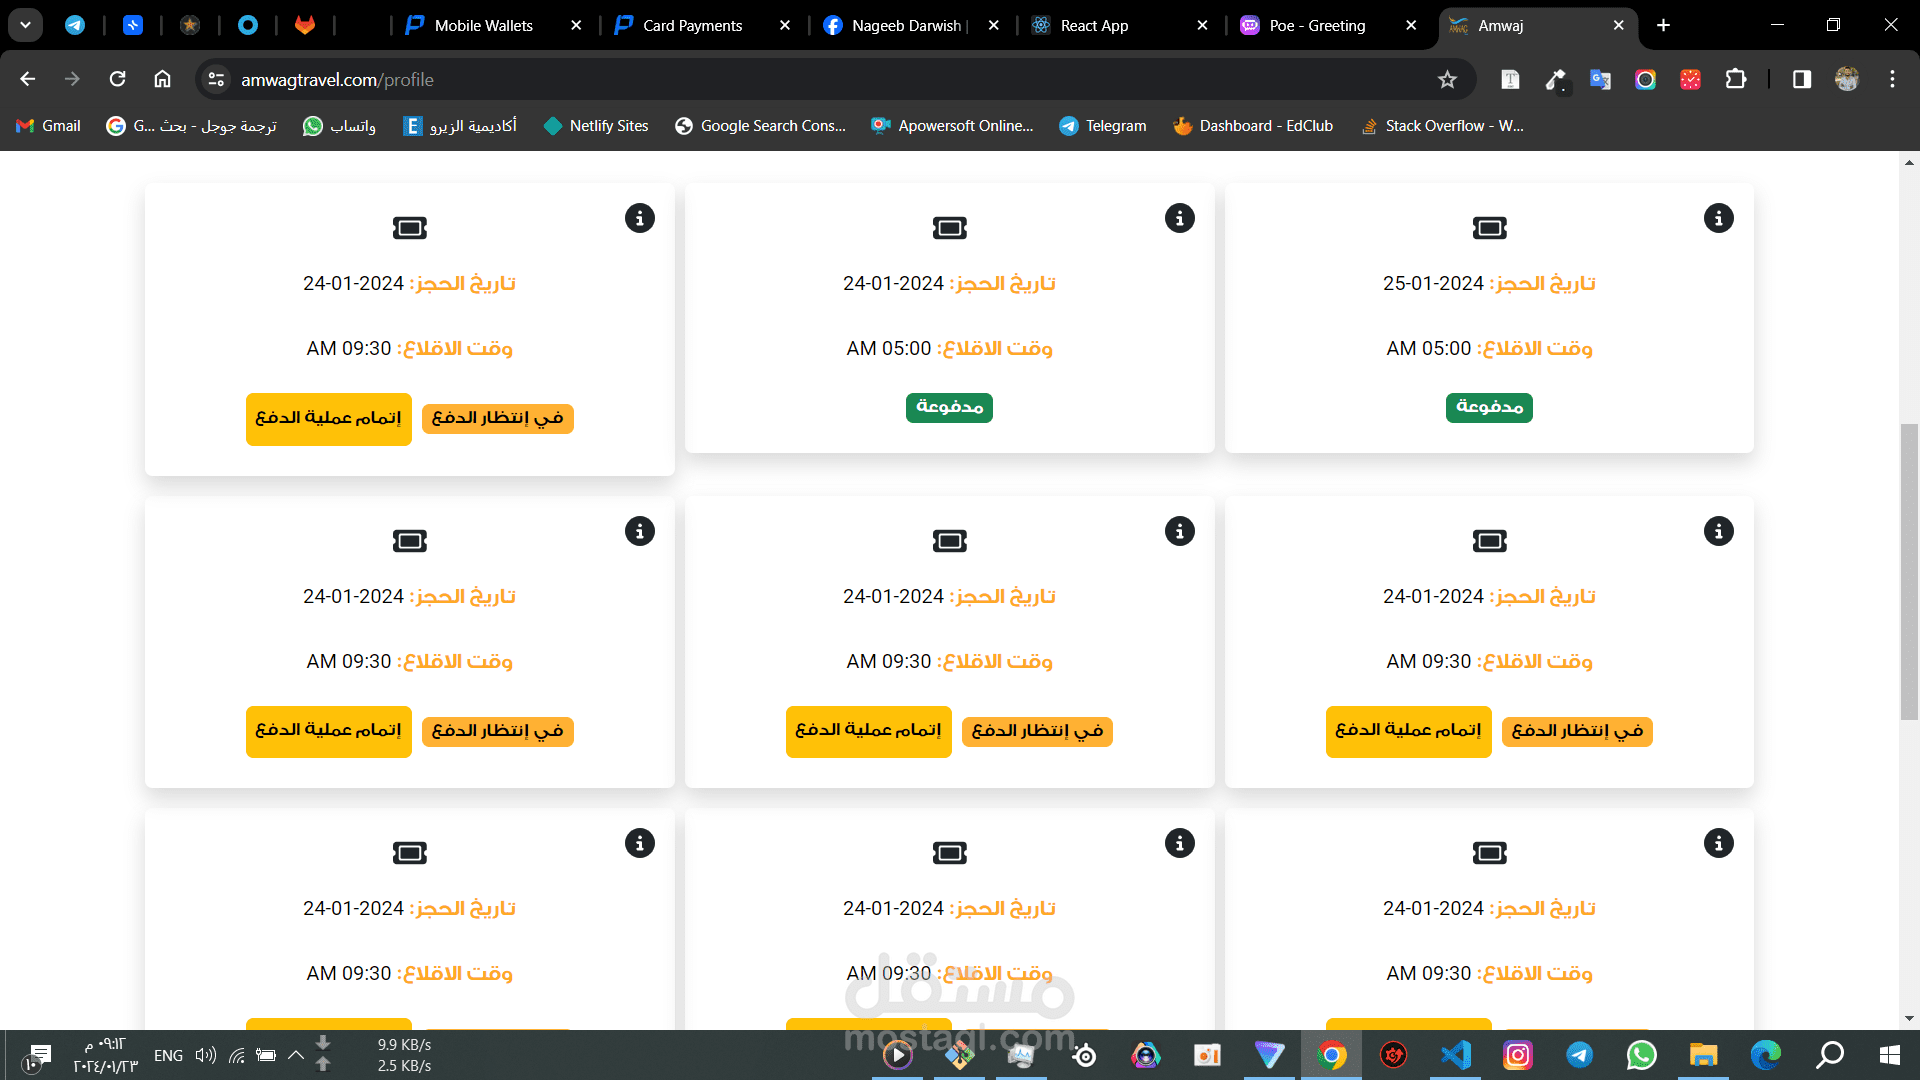
Task: Show hidden system tray icons
Action: (296, 1054)
